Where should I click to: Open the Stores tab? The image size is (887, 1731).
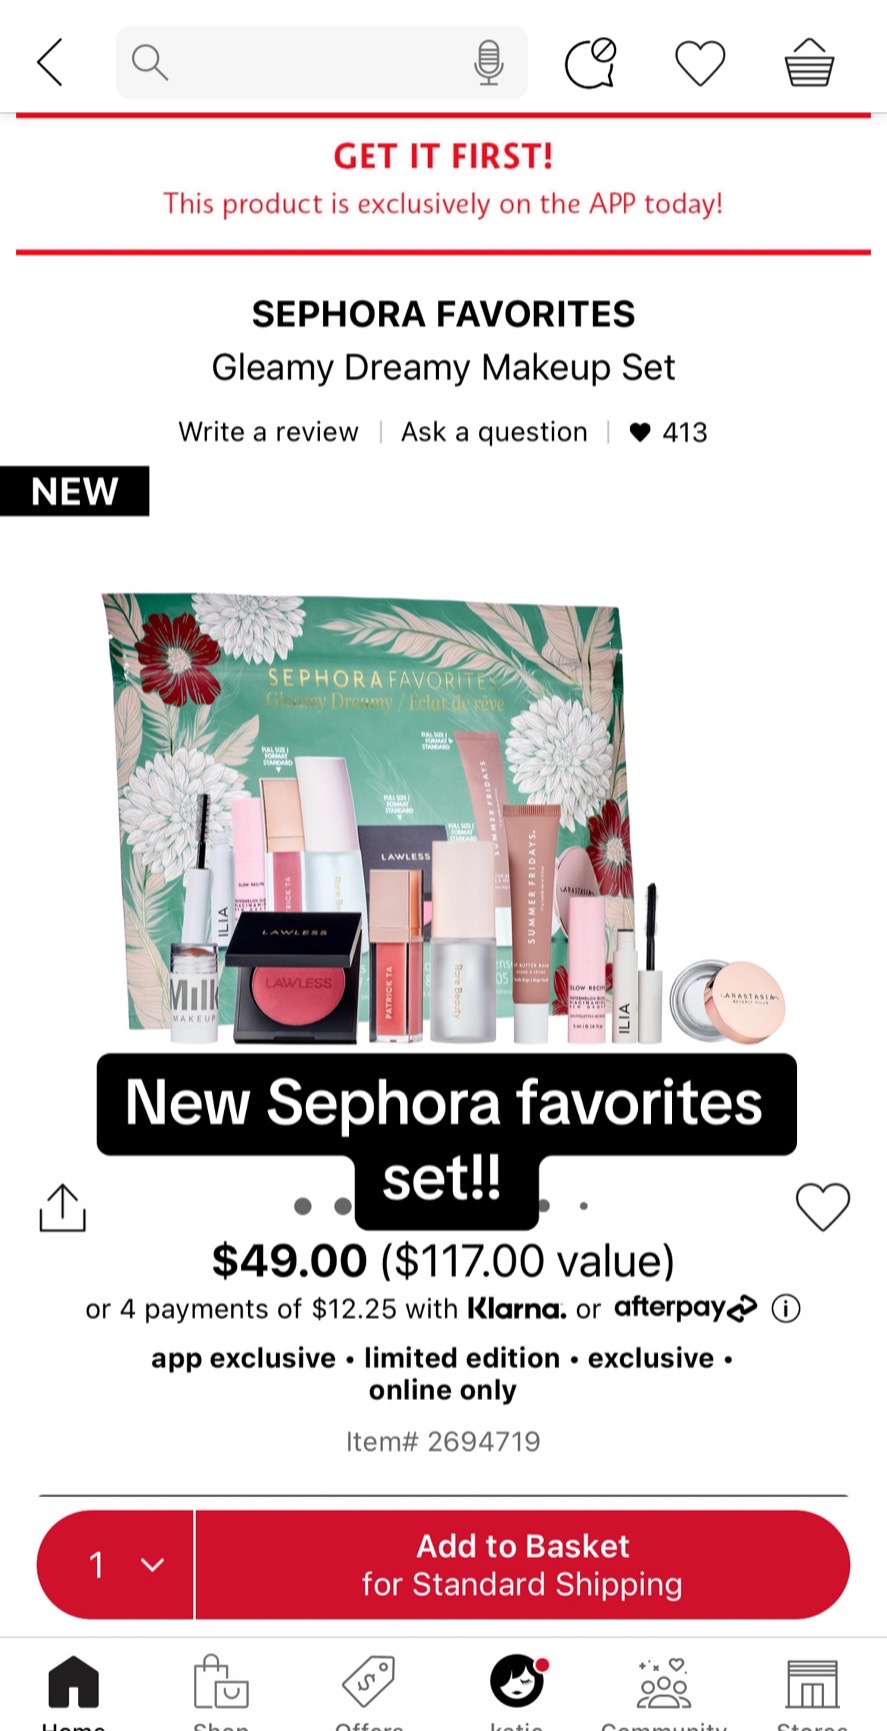(x=811, y=1692)
